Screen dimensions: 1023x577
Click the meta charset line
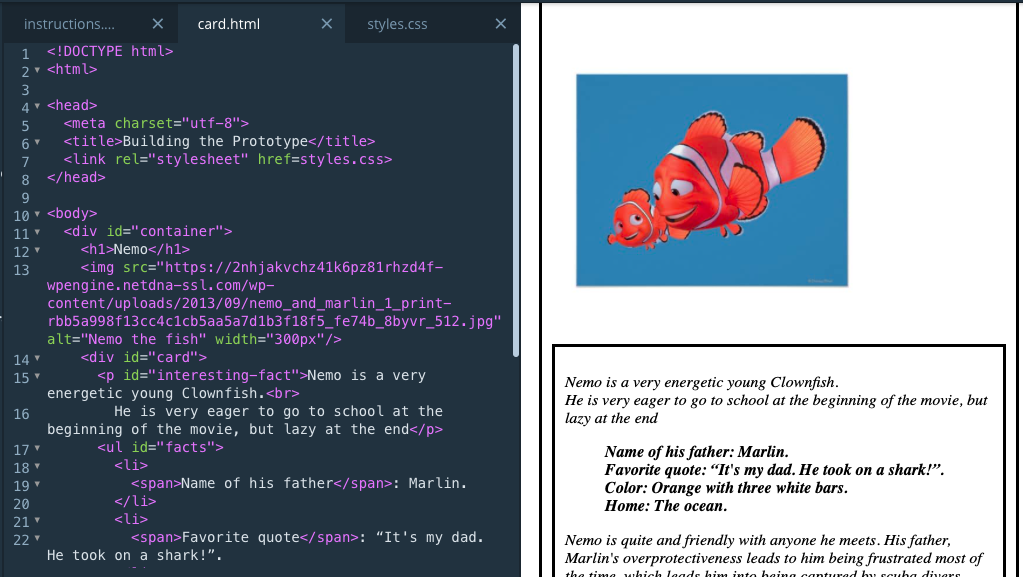[157, 123]
